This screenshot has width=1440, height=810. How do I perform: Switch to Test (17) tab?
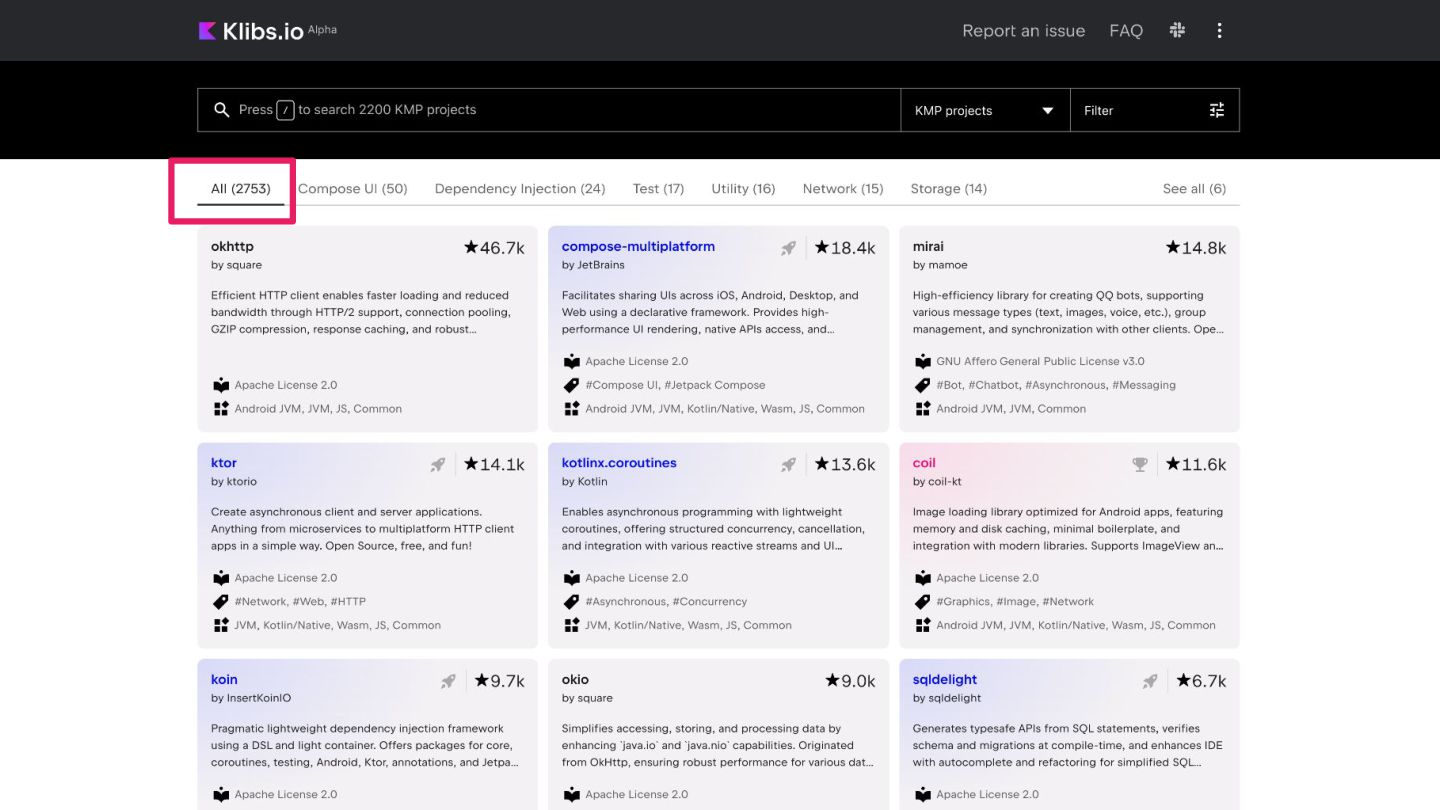tap(658, 189)
